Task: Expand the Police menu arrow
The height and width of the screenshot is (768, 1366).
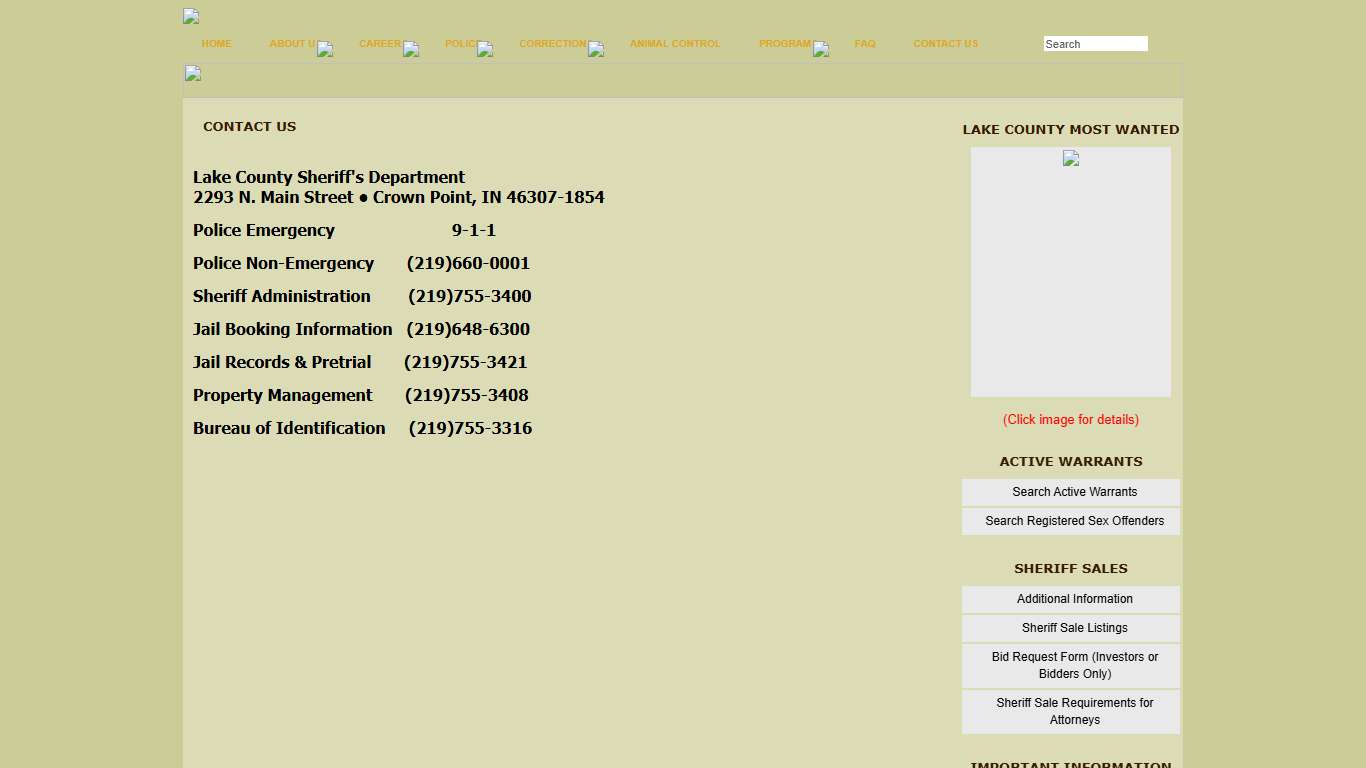Action: point(485,49)
